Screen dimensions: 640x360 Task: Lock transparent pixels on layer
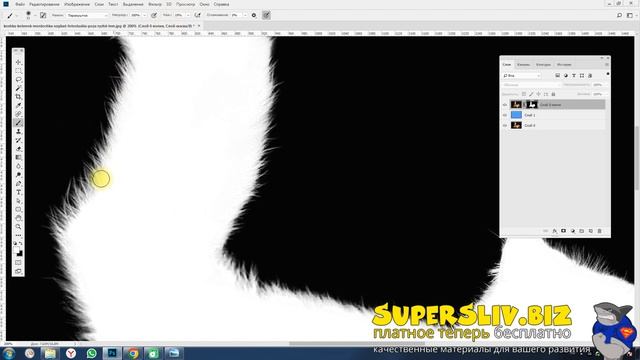(x=524, y=94)
